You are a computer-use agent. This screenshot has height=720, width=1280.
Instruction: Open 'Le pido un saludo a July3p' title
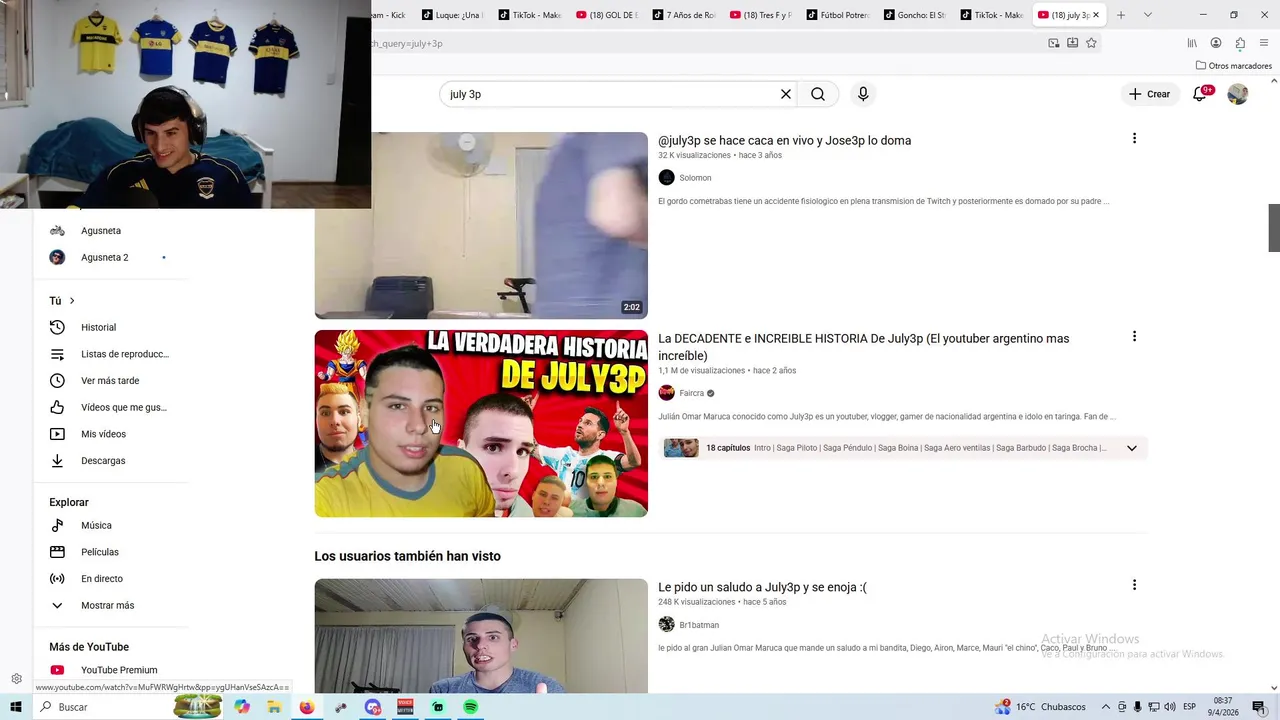point(762,587)
